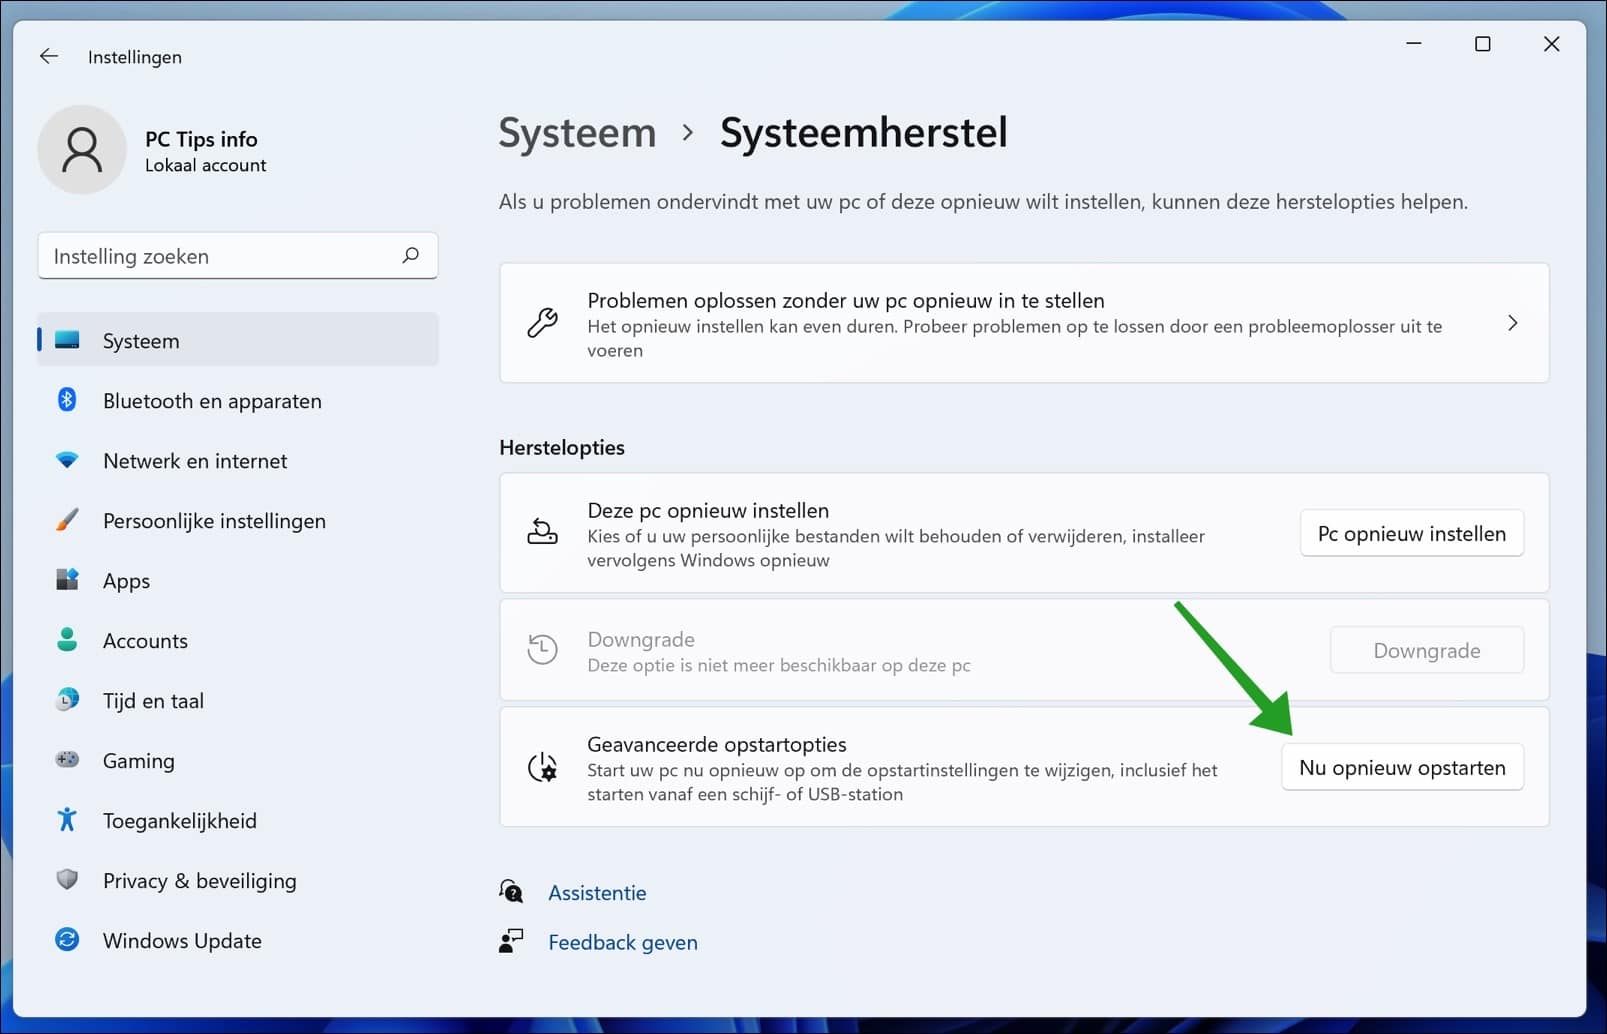Click the Gaming controller icon
This screenshot has height=1034, width=1607.
pyautogui.click(x=66, y=760)
